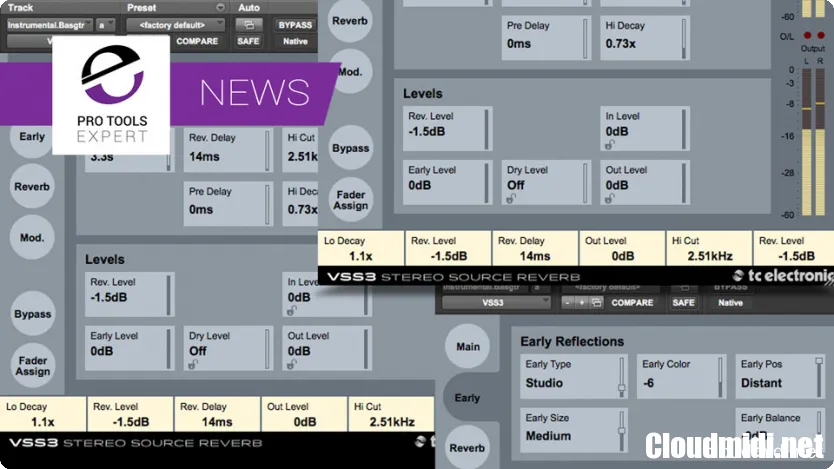
Task: Open the Cloudmidi.net watermark link
Action: [734, 444]
